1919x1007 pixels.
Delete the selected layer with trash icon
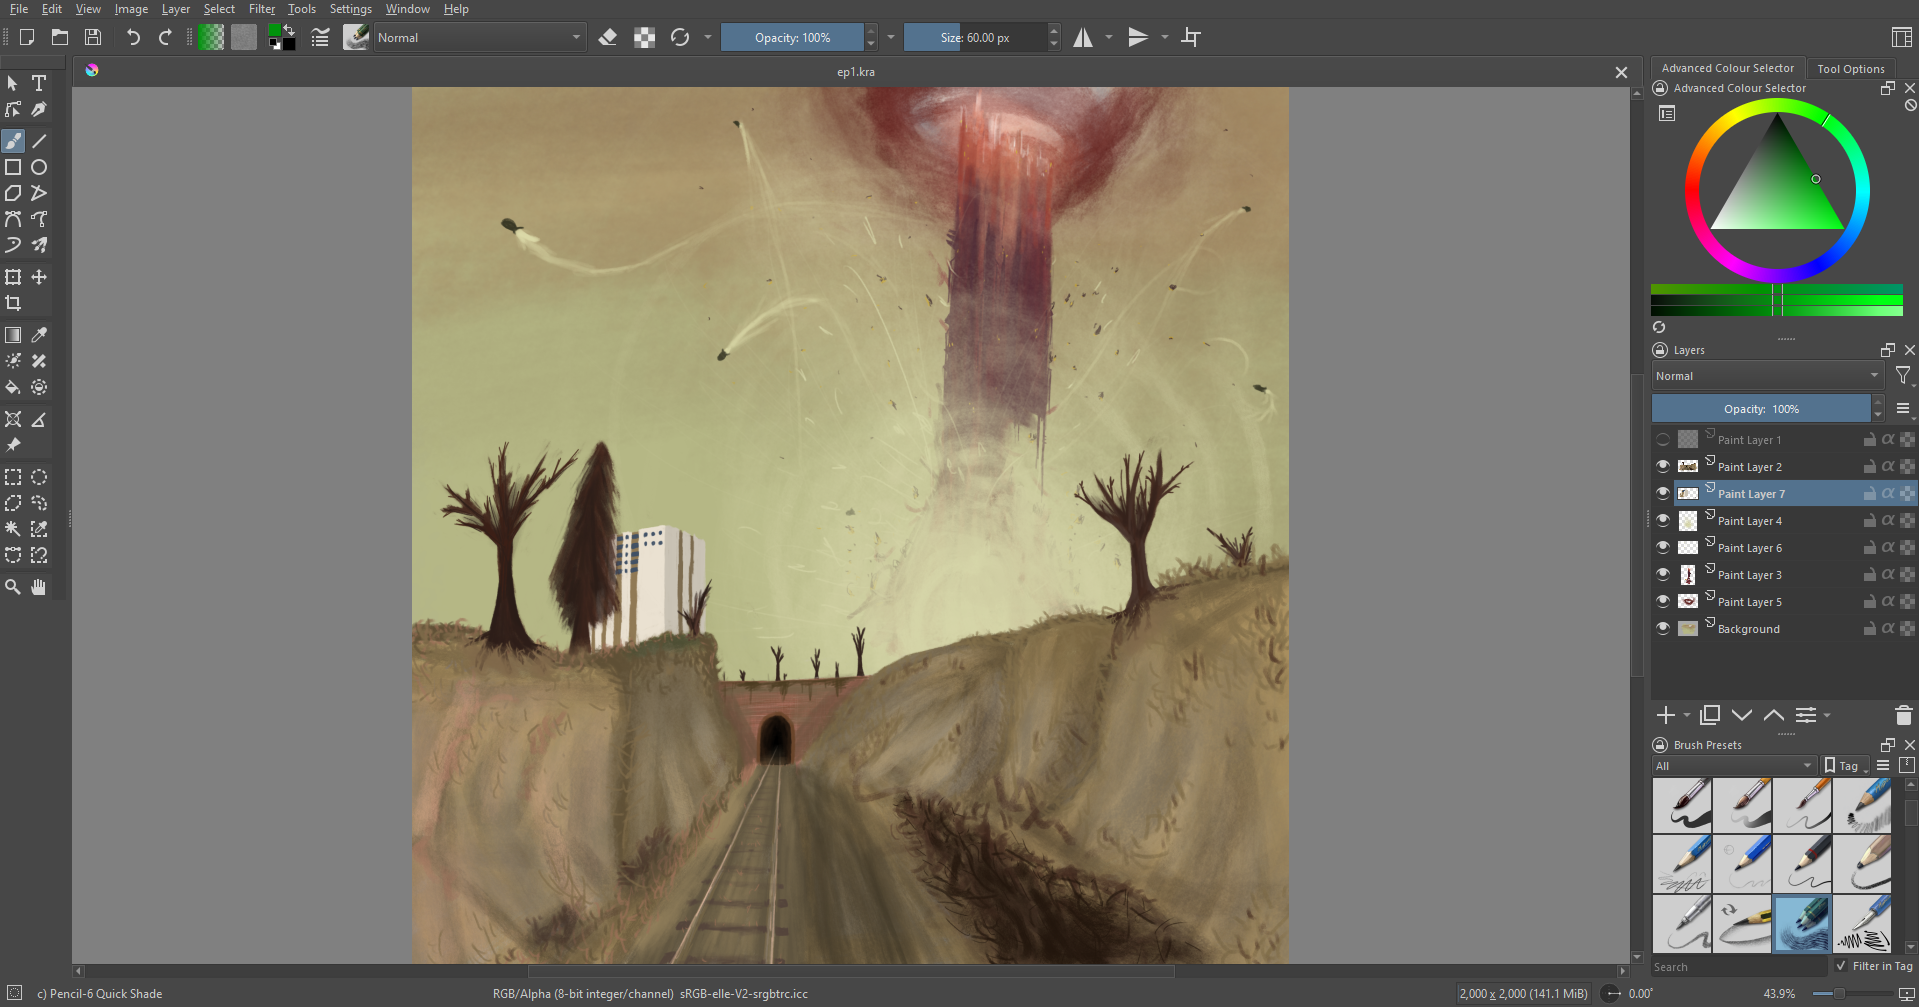[x=1903, y=715]
